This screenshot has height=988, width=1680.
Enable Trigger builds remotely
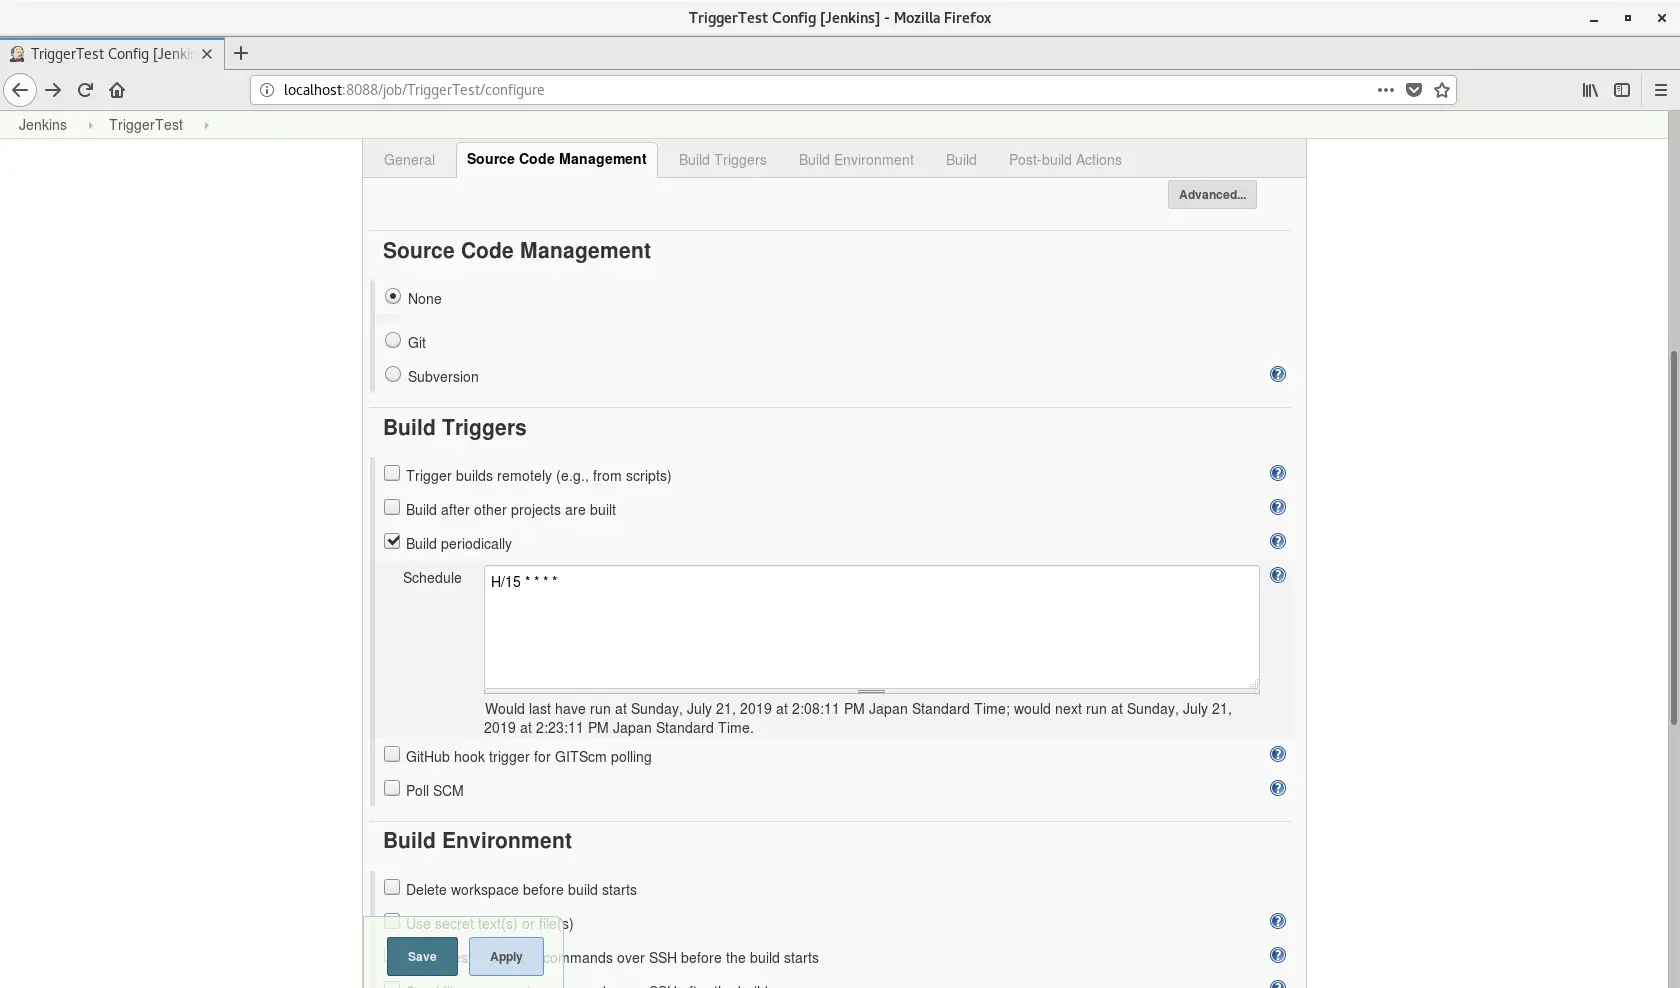click(x=392, y=473)
